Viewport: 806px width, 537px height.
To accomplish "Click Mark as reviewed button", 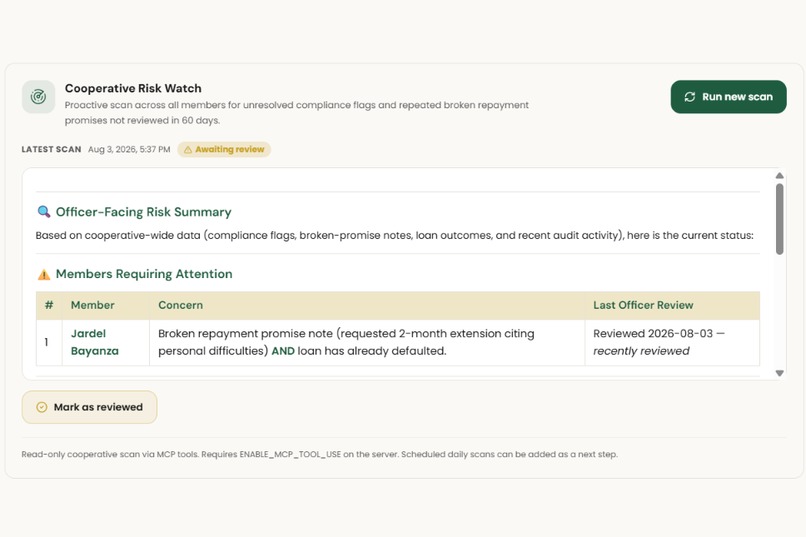I will click(89, 407).
